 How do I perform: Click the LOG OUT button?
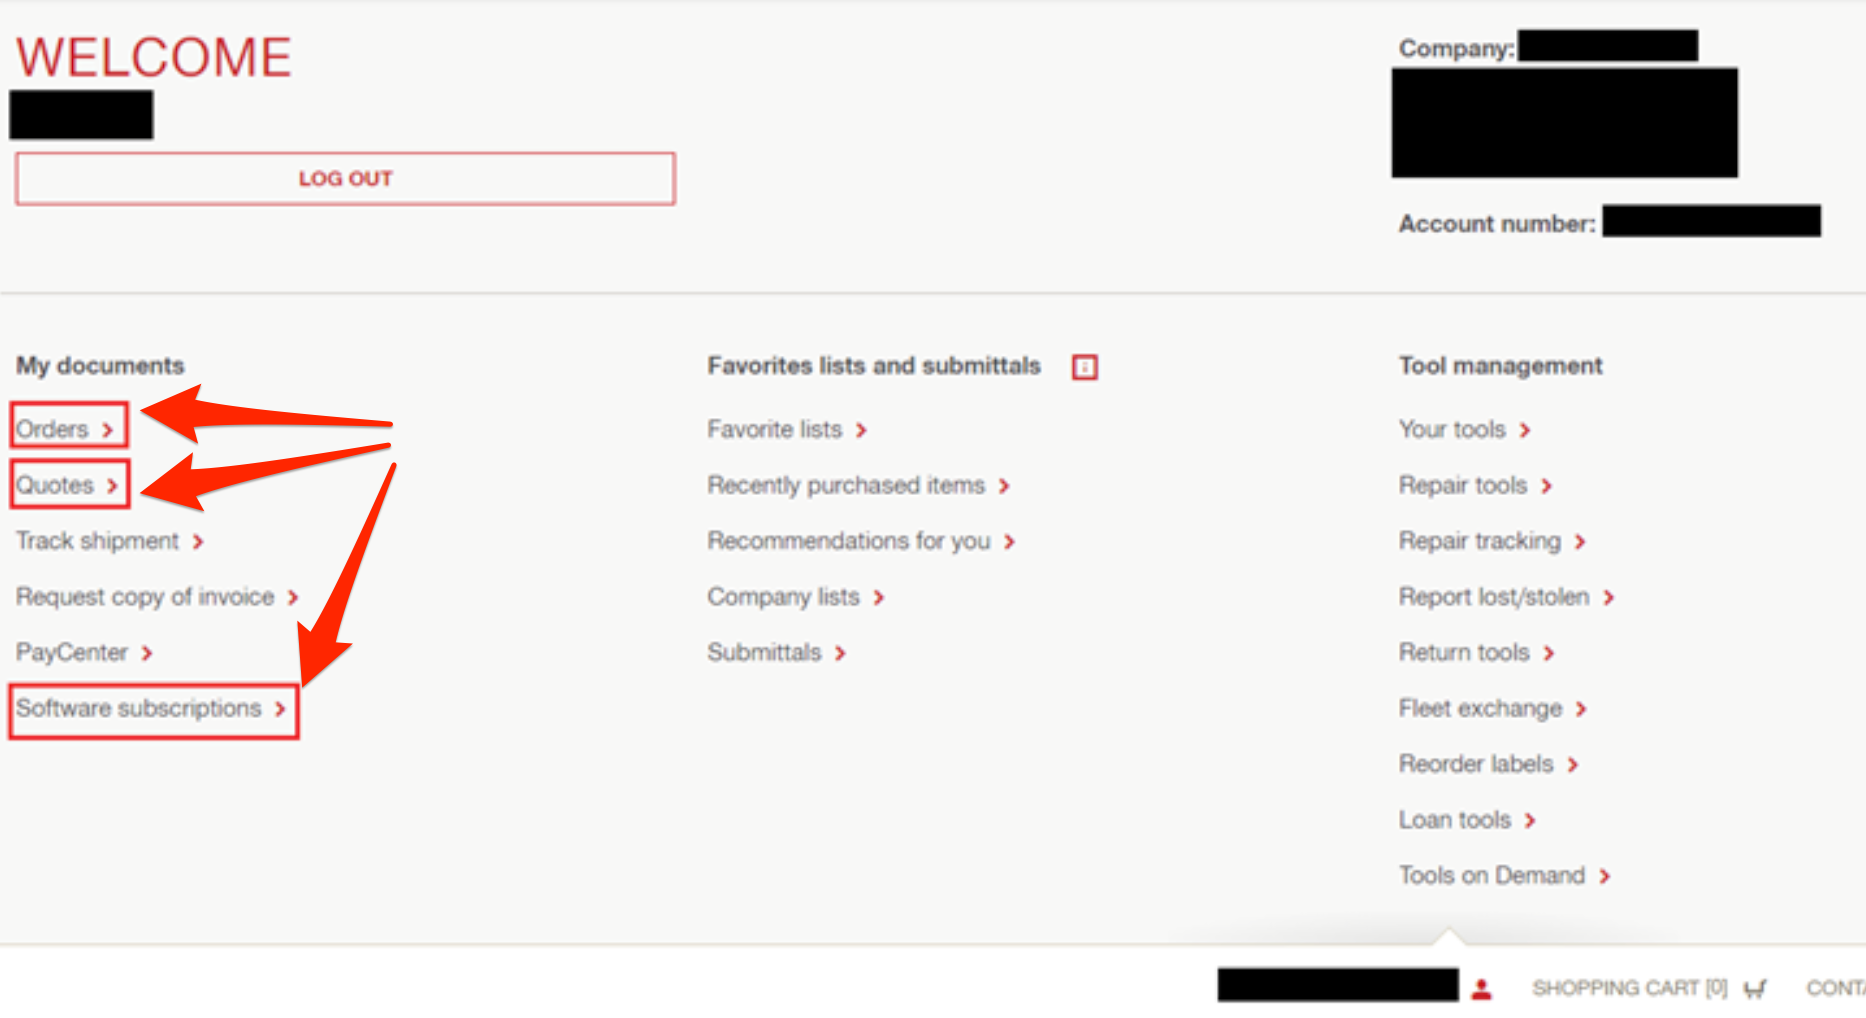tap(345, 179)
